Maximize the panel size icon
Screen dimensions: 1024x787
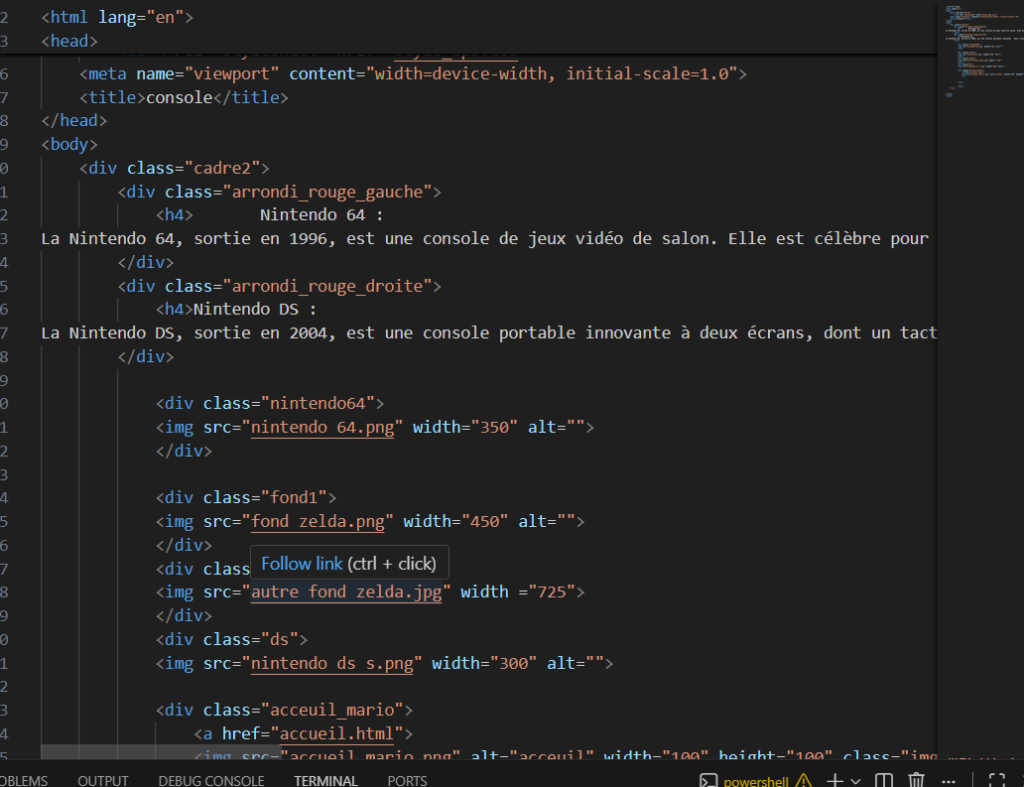[996, 781]
